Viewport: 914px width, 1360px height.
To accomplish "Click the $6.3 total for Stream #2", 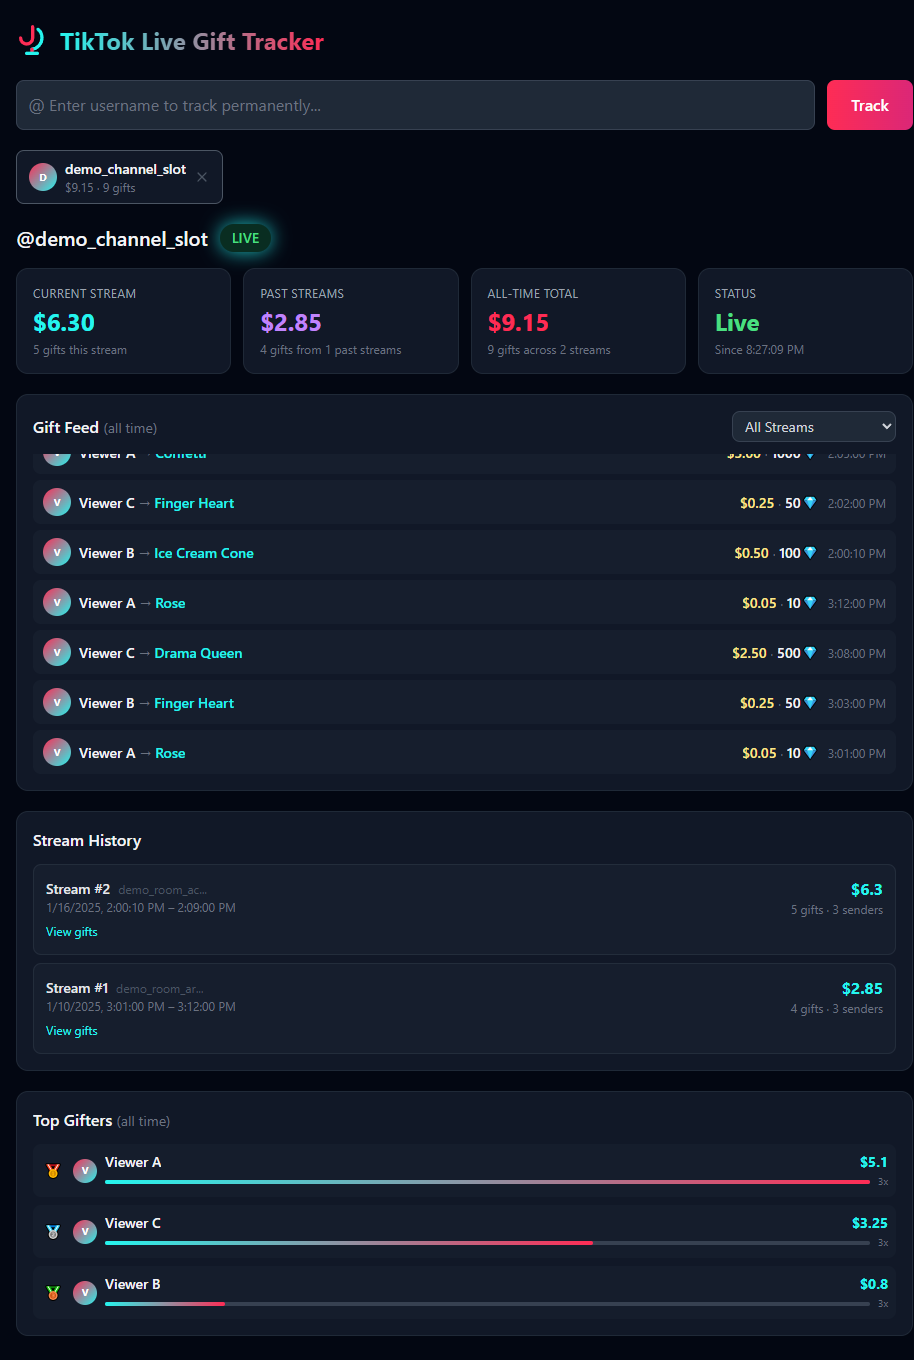I will 866,889.
